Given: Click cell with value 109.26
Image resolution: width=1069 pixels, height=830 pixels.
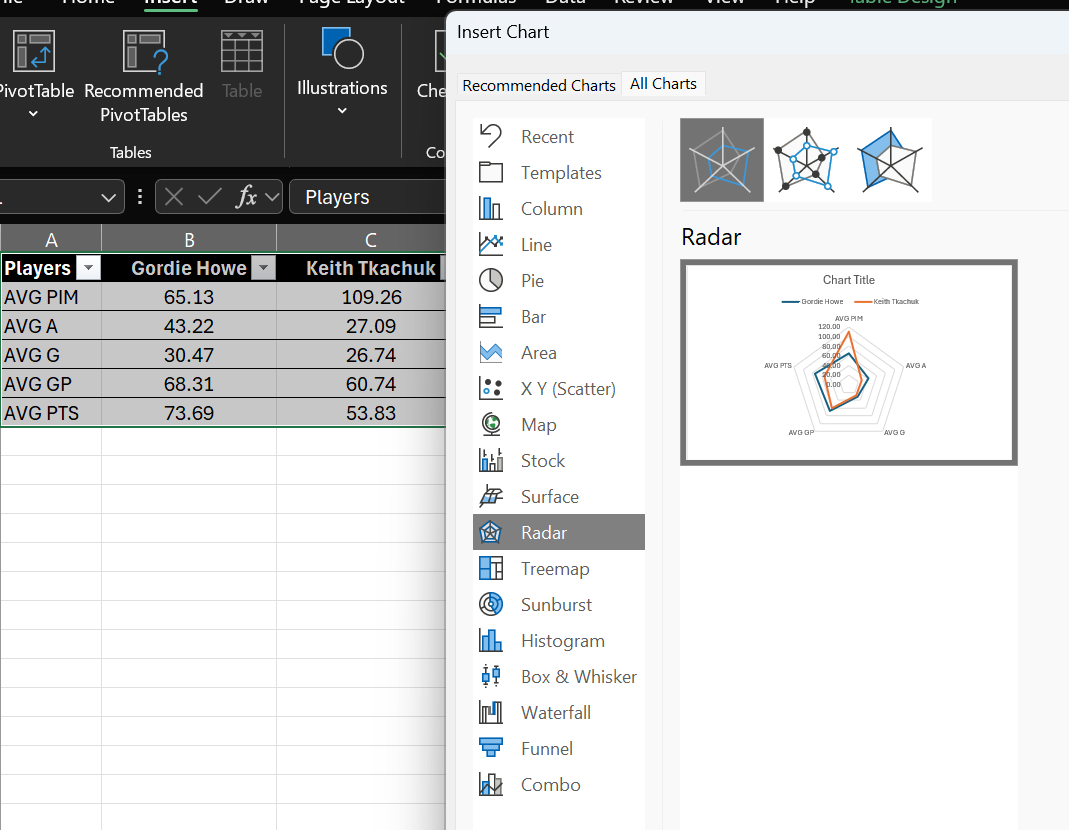Looking at the screenshot, I should [x=361, y=297].
